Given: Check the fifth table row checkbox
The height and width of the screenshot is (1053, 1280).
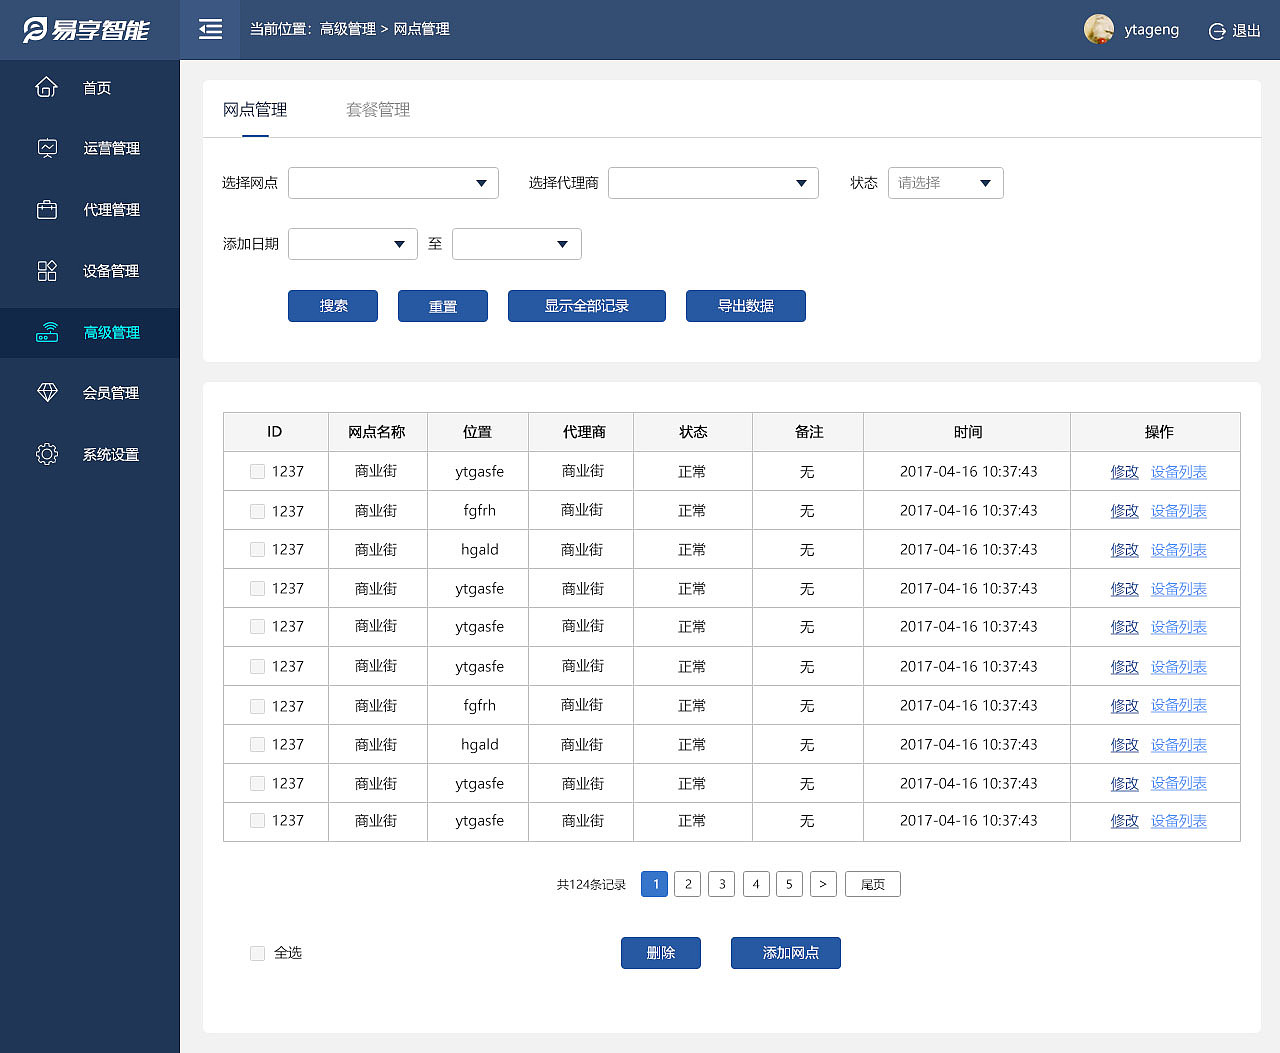Looking at the screenshot, I should tap(257, 626).
